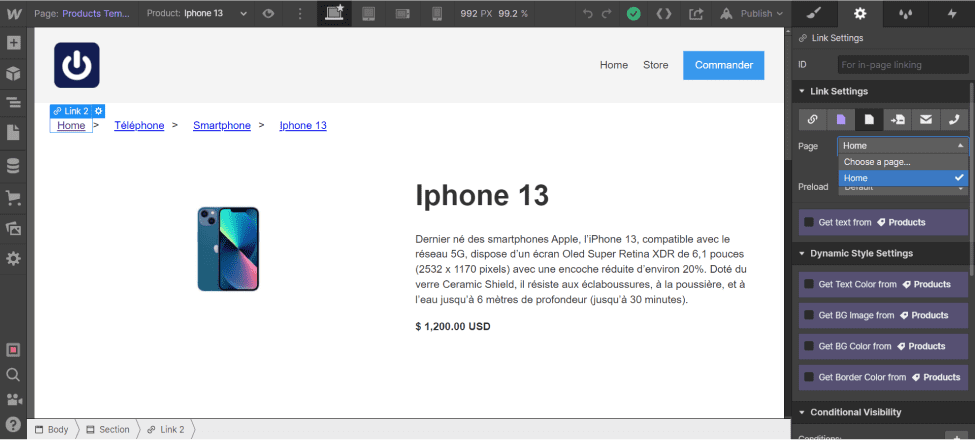Select the highlighted Home page option
The height and width of the screenshot is (440, 975).
(x=903, y=178)
